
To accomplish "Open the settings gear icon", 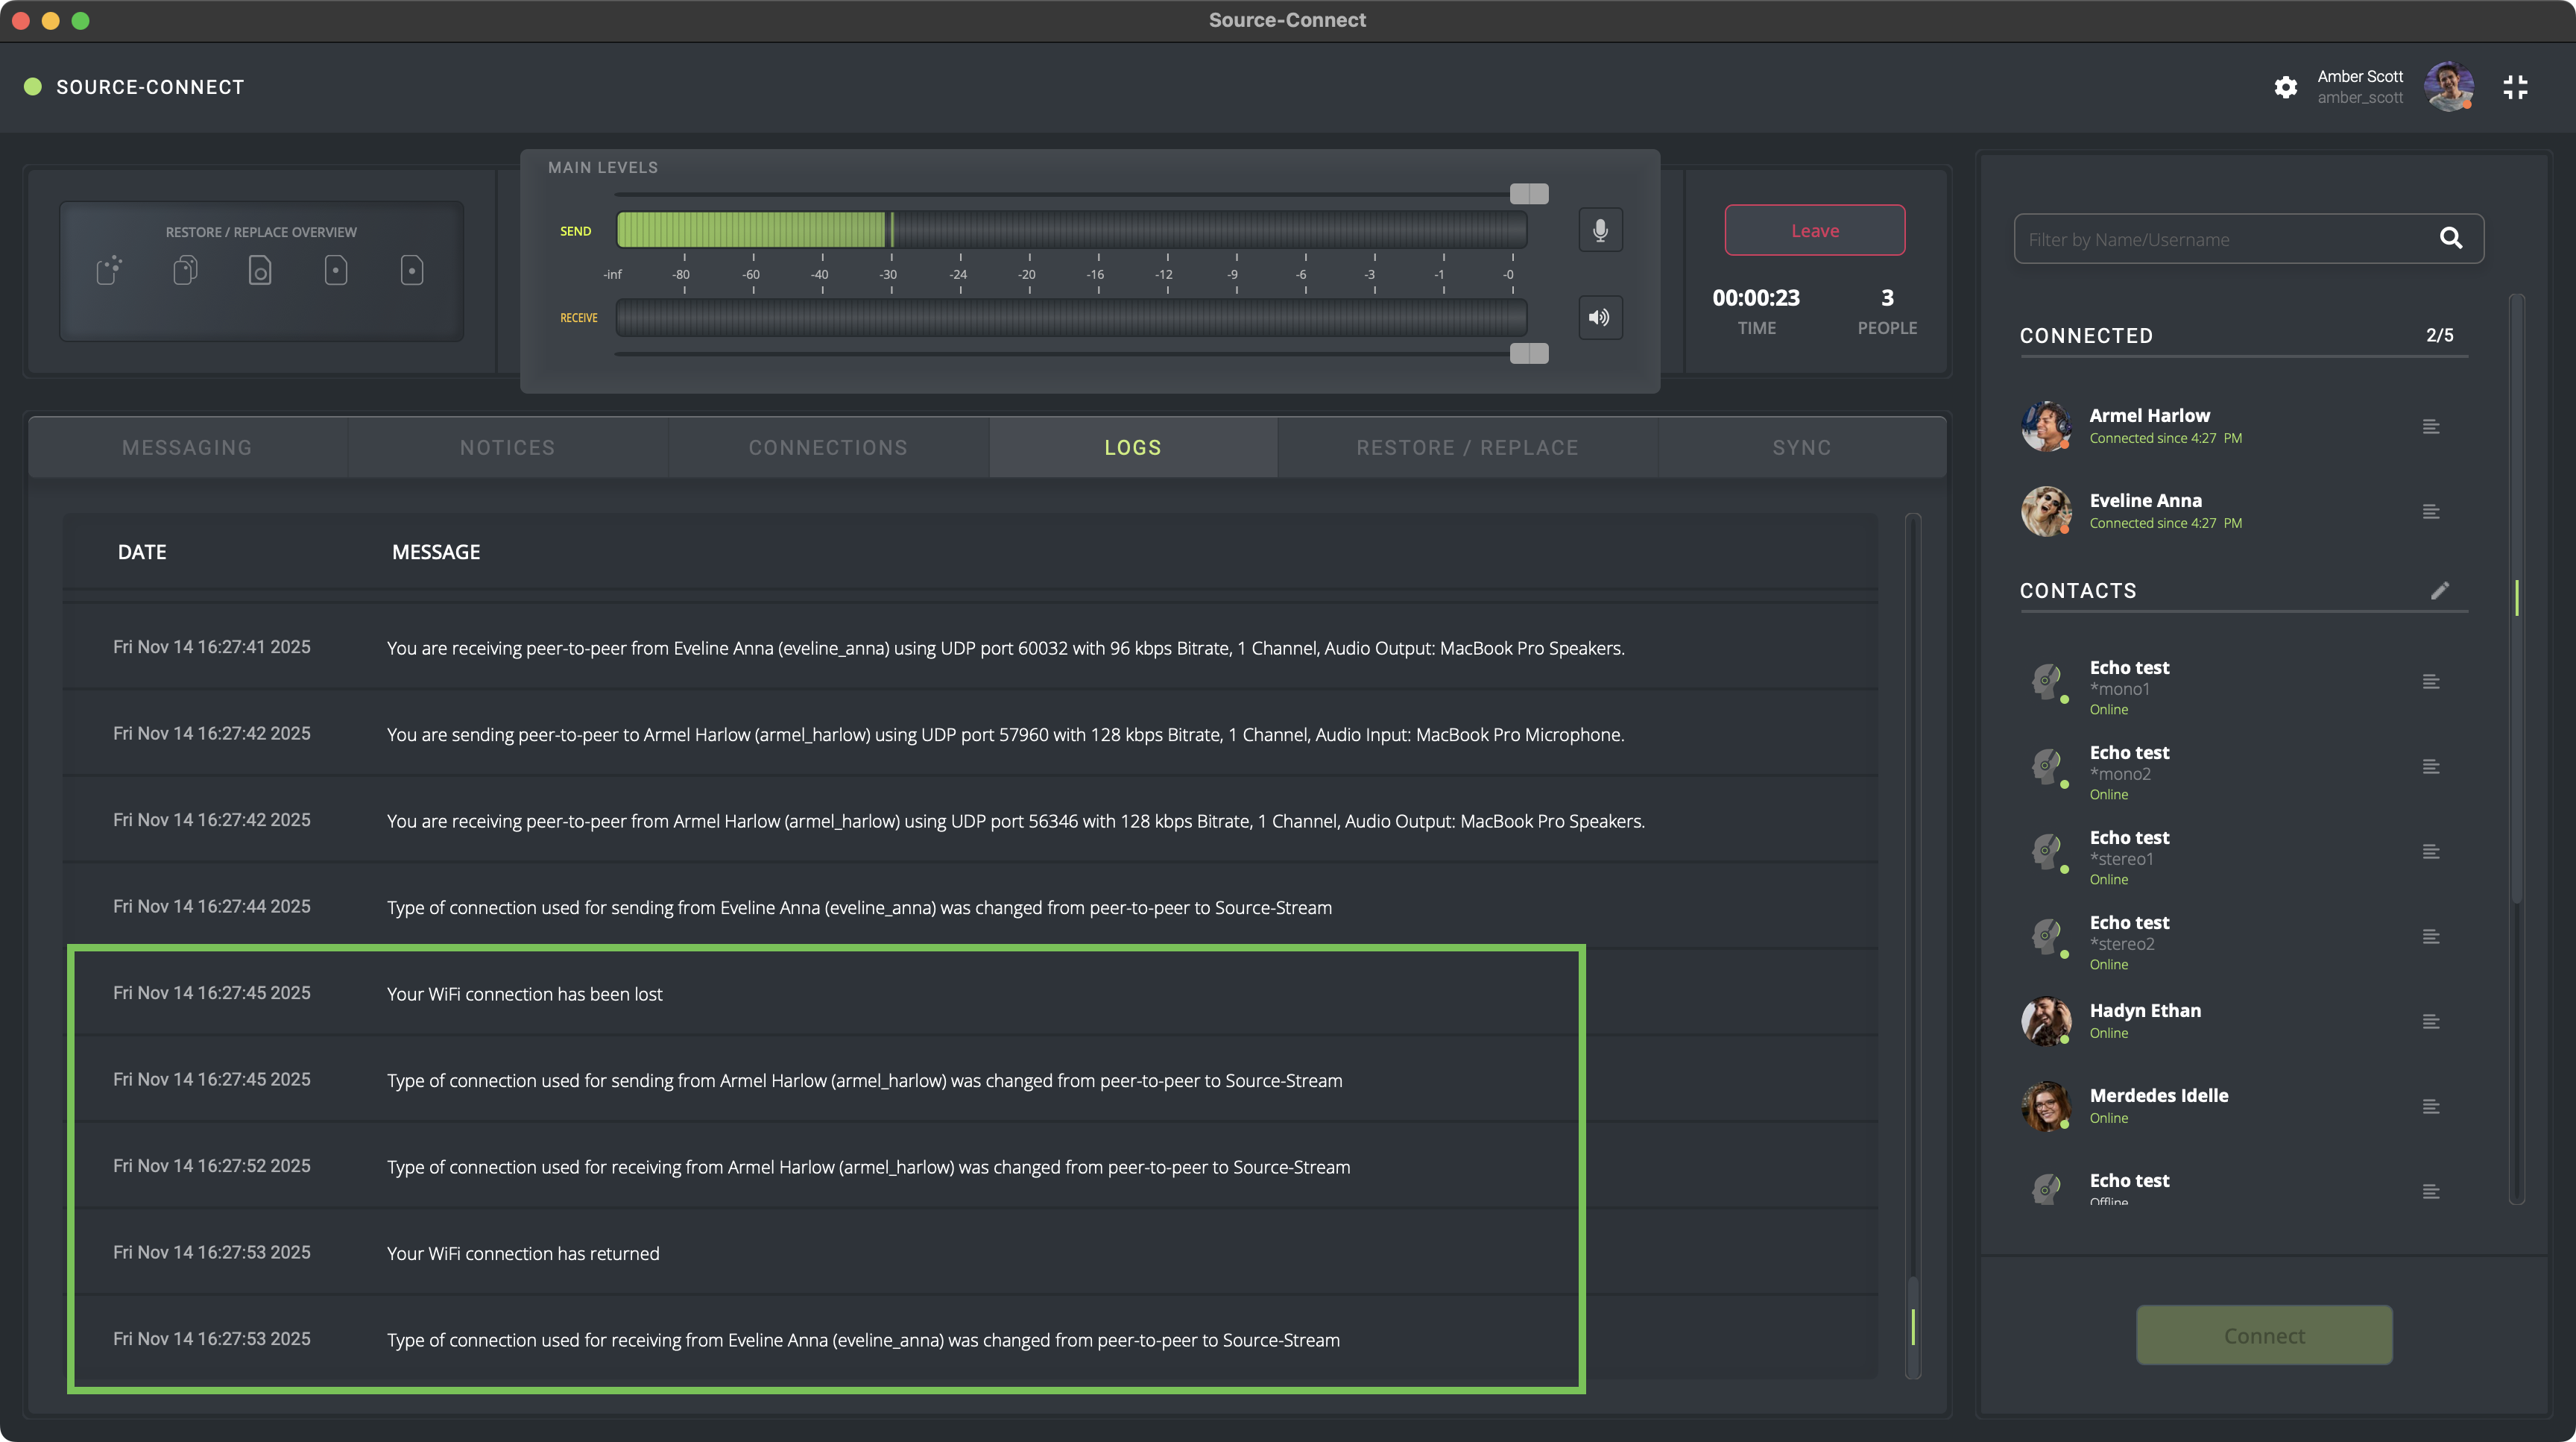I will tap(2285, 87).
